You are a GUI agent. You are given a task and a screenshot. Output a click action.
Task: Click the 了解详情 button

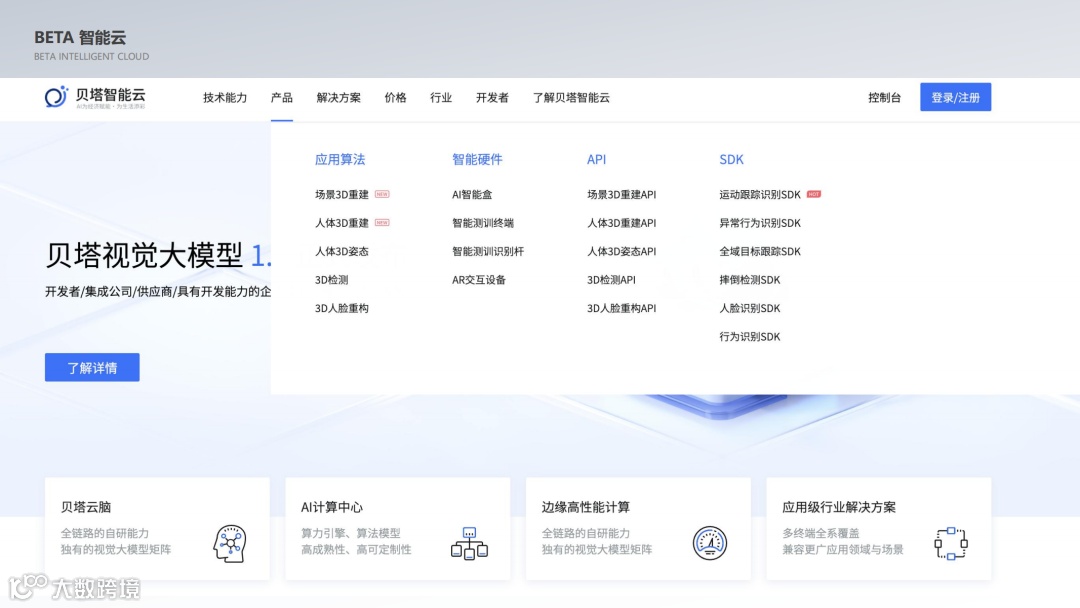point(92,368)
